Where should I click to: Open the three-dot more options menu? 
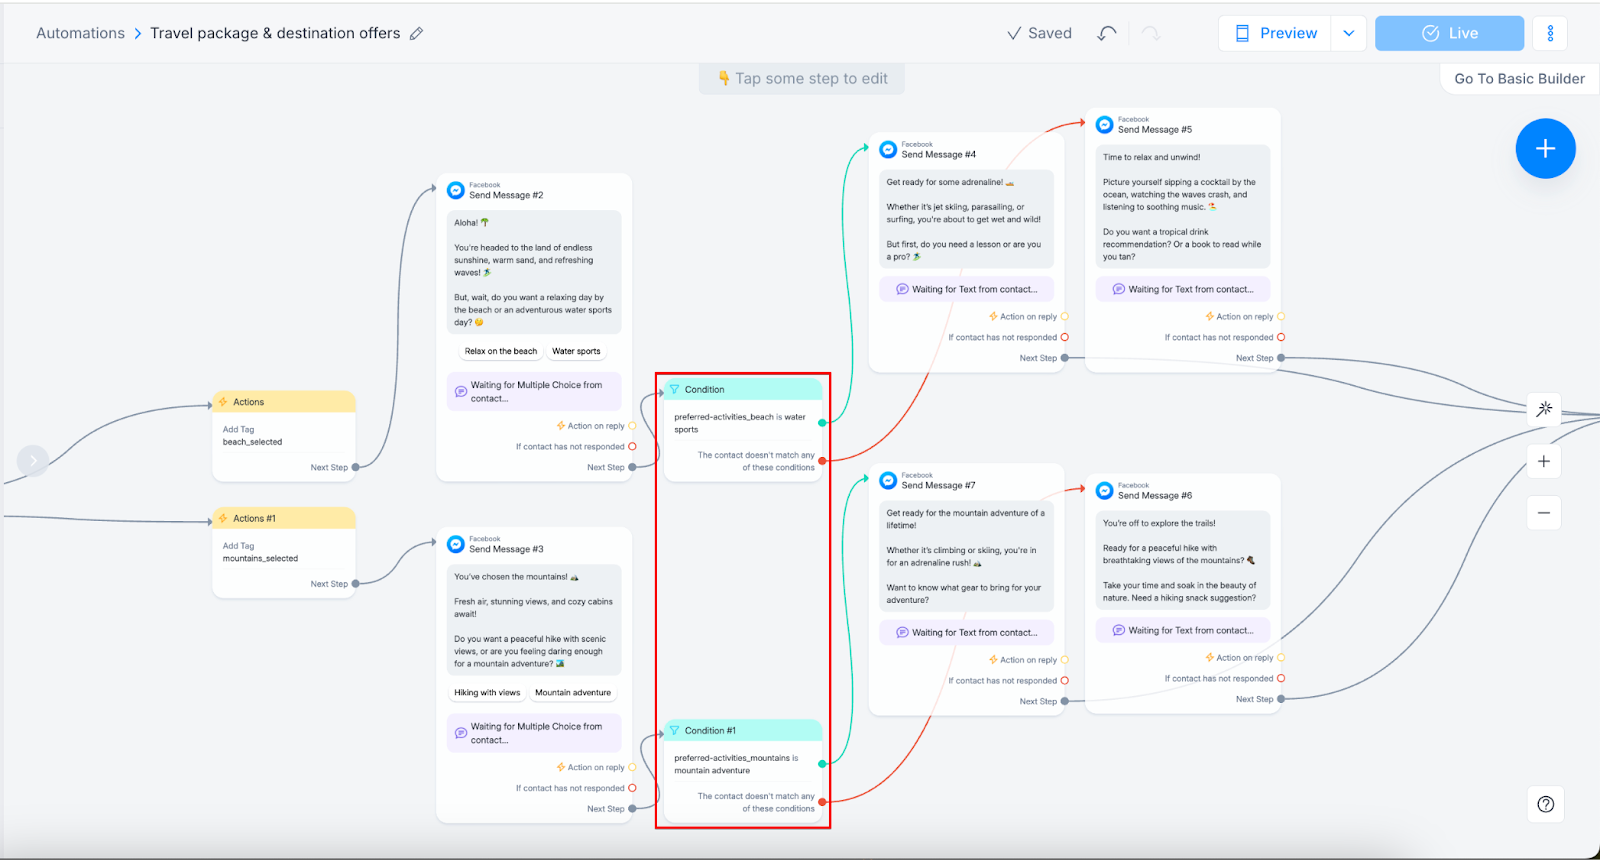[1550, 33]
